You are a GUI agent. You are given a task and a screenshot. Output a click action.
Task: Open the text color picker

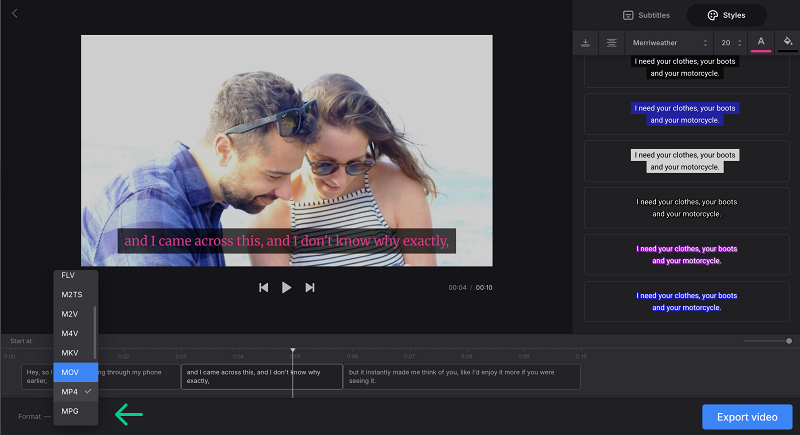(x=761, y=42)
